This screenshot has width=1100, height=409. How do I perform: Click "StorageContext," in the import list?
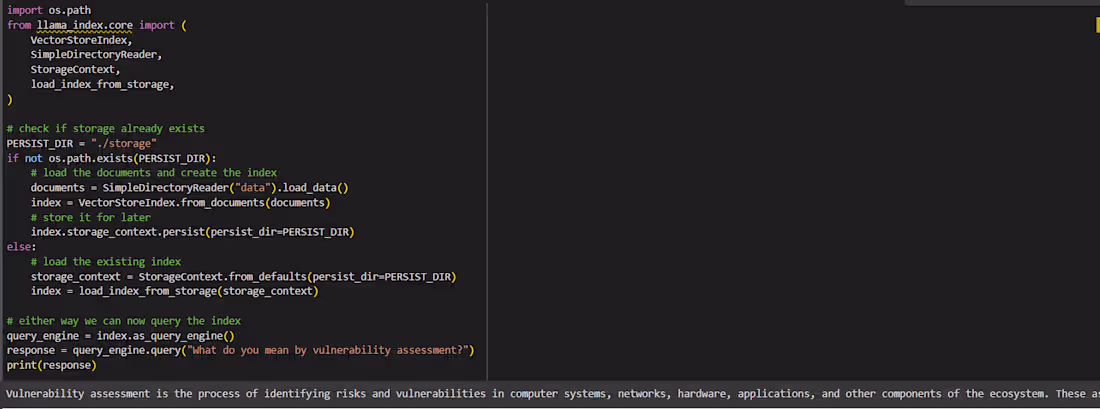75,69
